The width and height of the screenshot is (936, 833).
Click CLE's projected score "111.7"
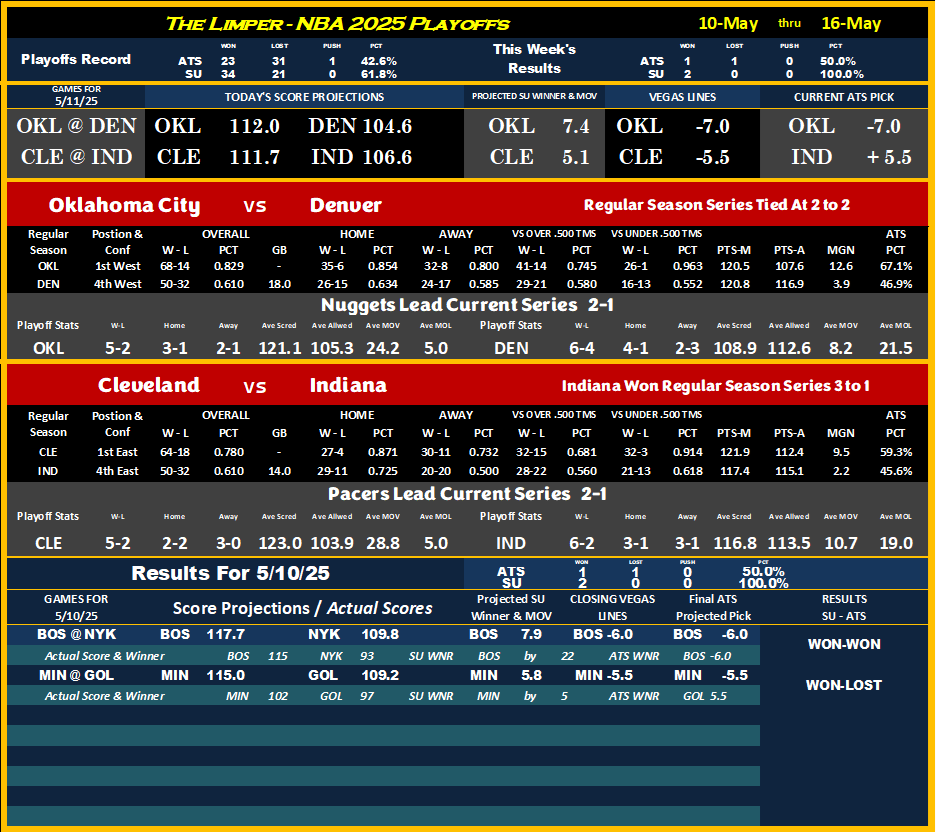255,157
